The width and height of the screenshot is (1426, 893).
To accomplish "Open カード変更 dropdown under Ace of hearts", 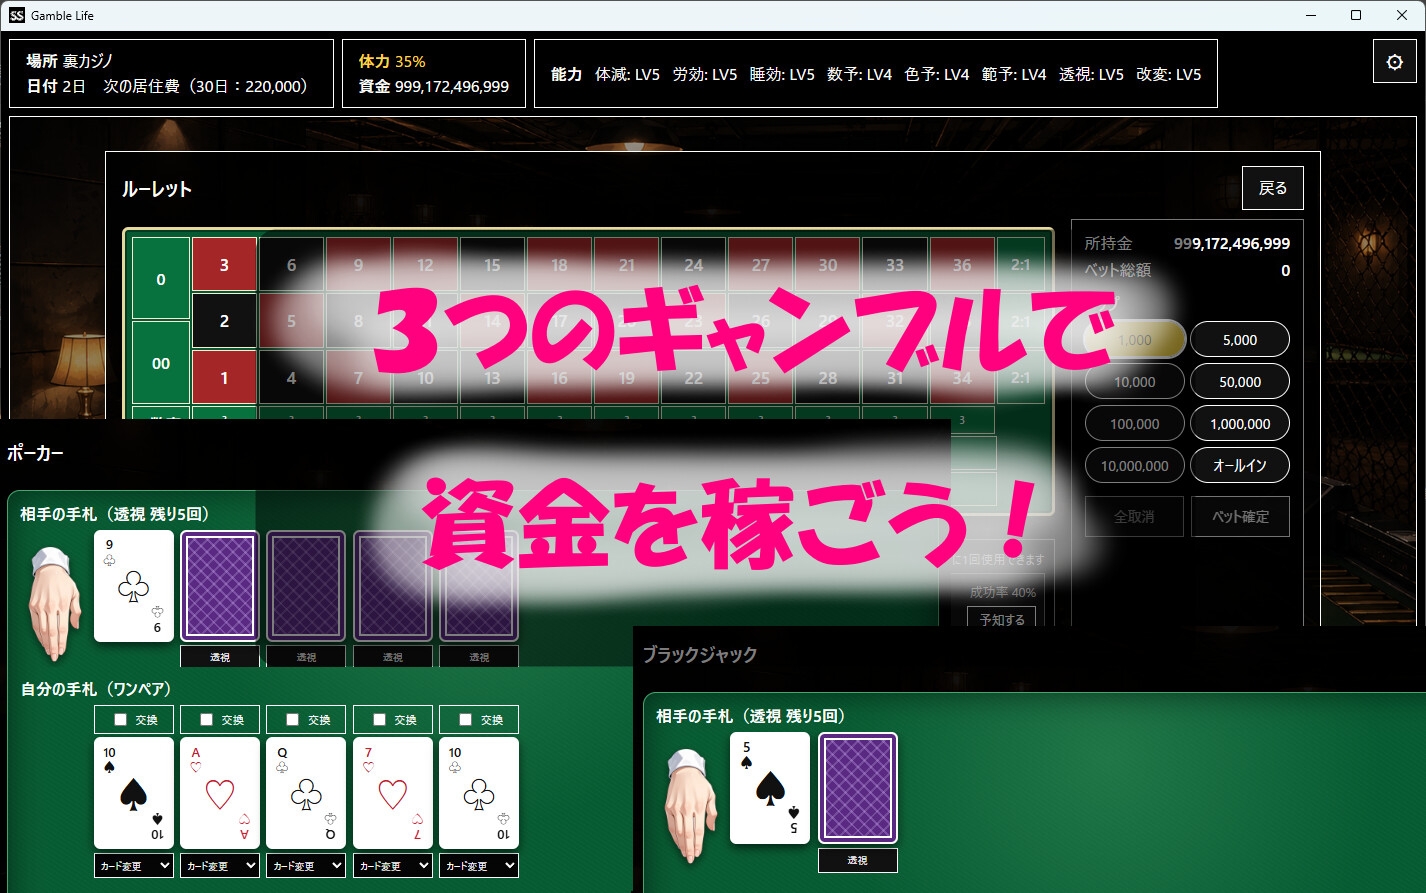I will [220, 866].
